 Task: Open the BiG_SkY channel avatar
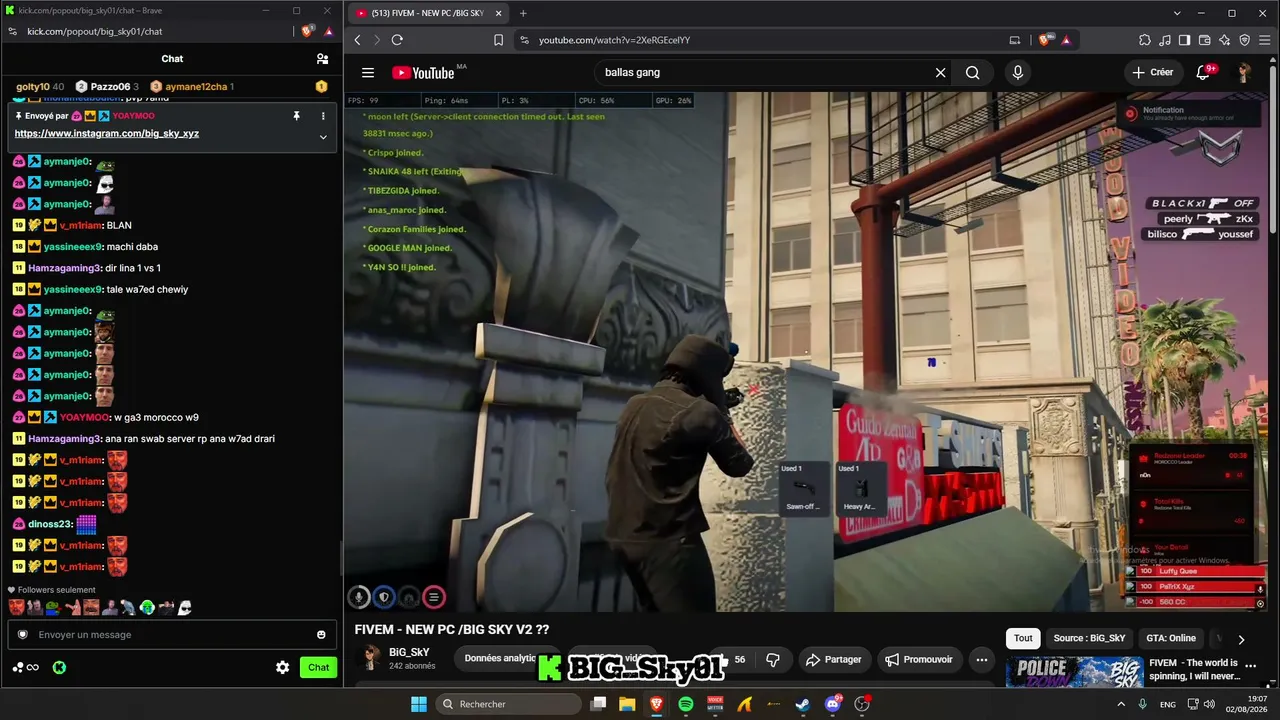tap(371, 658)
